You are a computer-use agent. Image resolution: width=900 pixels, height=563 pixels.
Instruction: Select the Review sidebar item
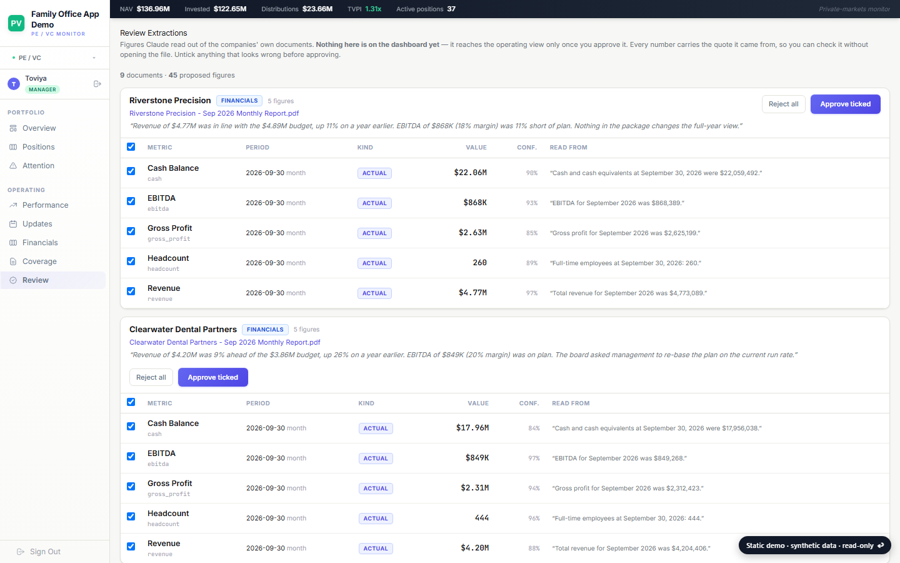click(53, 280)
